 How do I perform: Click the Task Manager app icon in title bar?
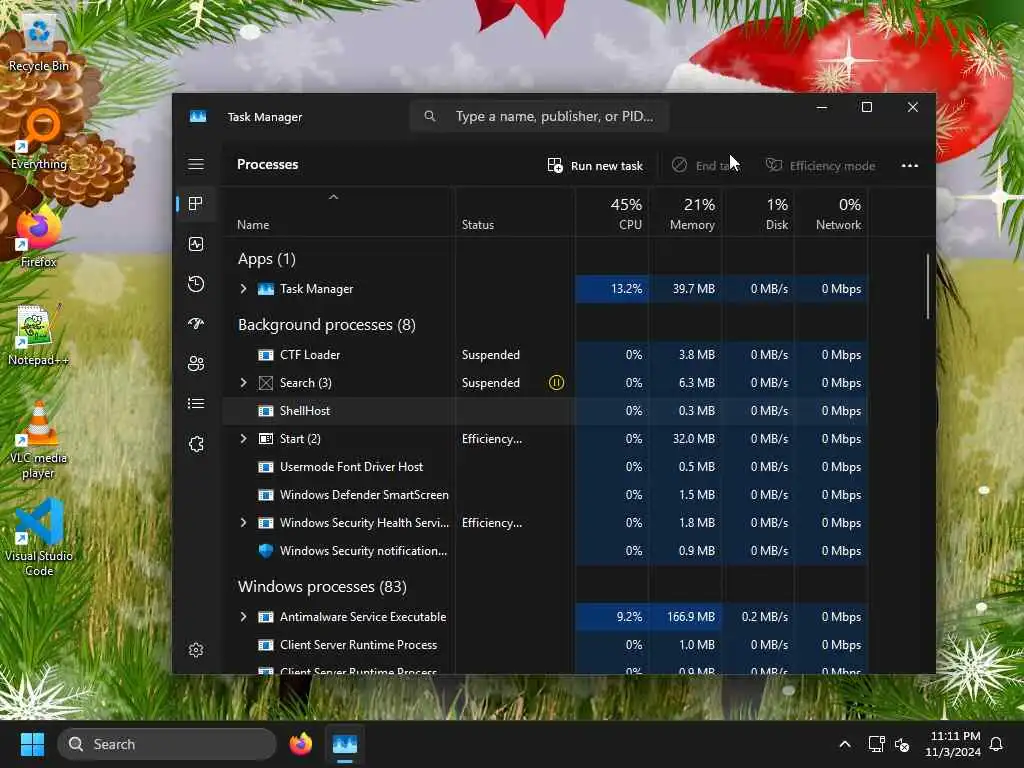coord(198,116)
